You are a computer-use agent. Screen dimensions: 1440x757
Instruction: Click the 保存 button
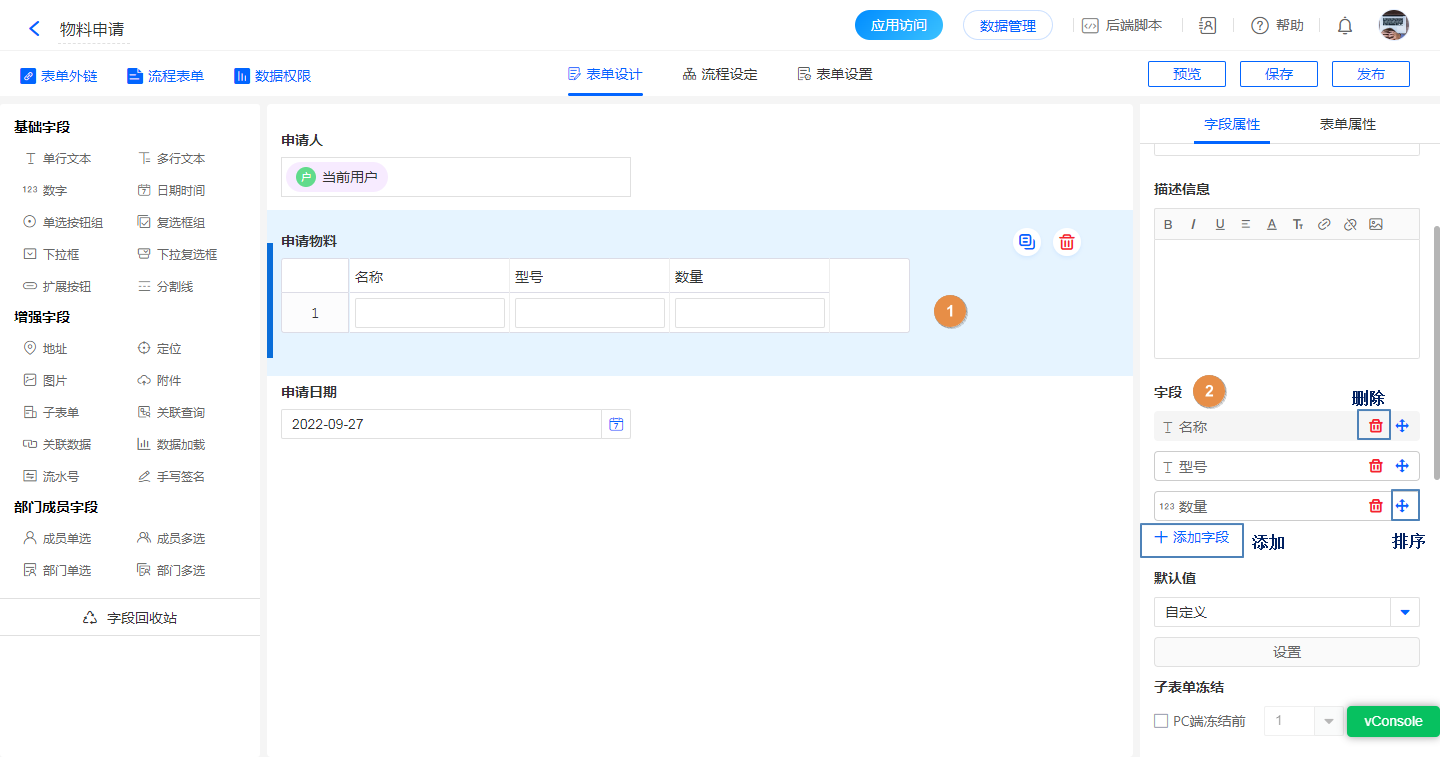pos(1278,74)
